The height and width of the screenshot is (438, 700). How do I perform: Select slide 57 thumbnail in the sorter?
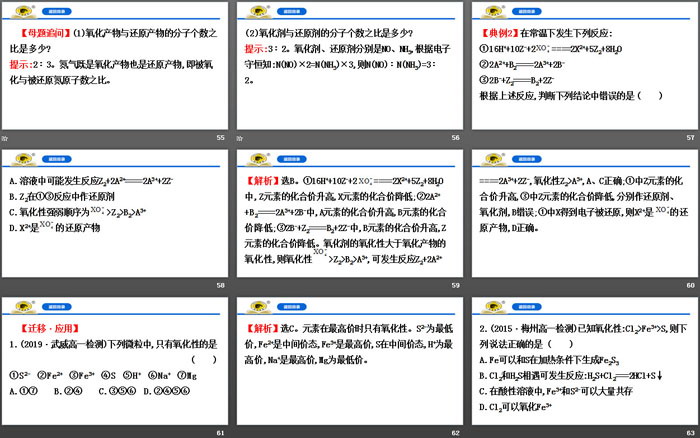coord(585,66)
